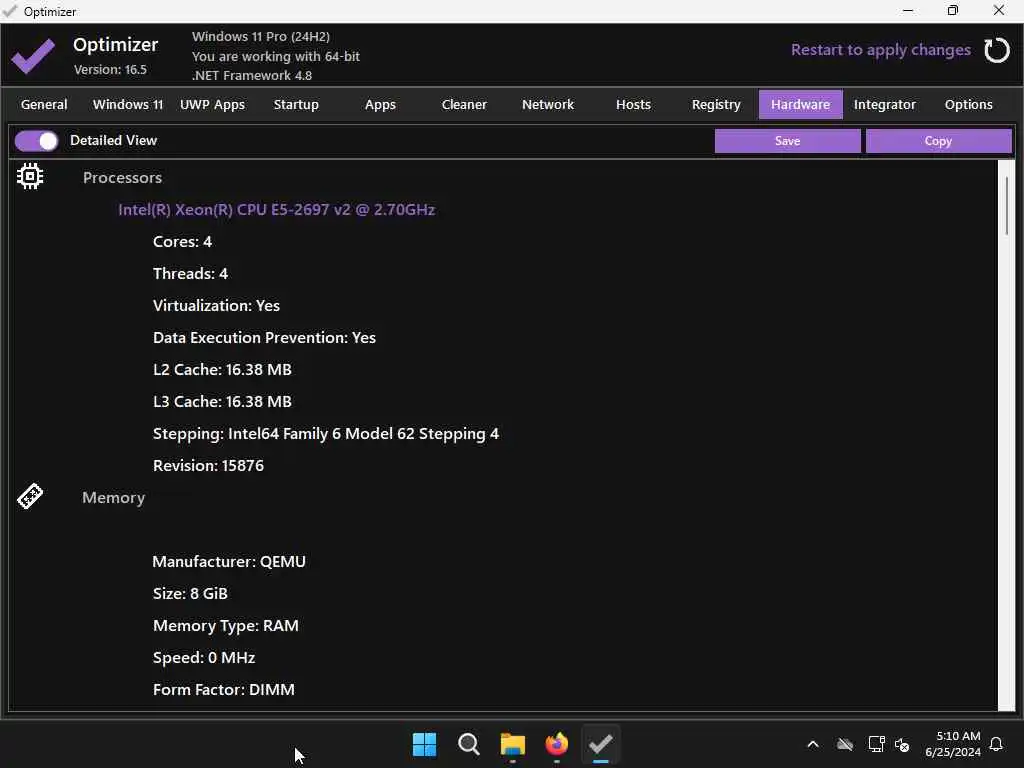Launch Firefox from the taskbar
Screen dimensions: 1024x768
pos(556,744)
